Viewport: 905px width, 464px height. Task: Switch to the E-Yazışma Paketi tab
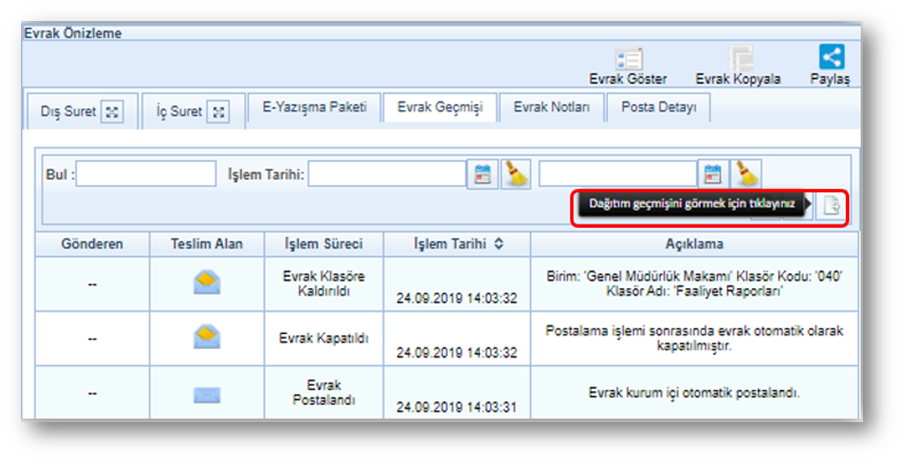pyautogui.click(x=314, y=108)
